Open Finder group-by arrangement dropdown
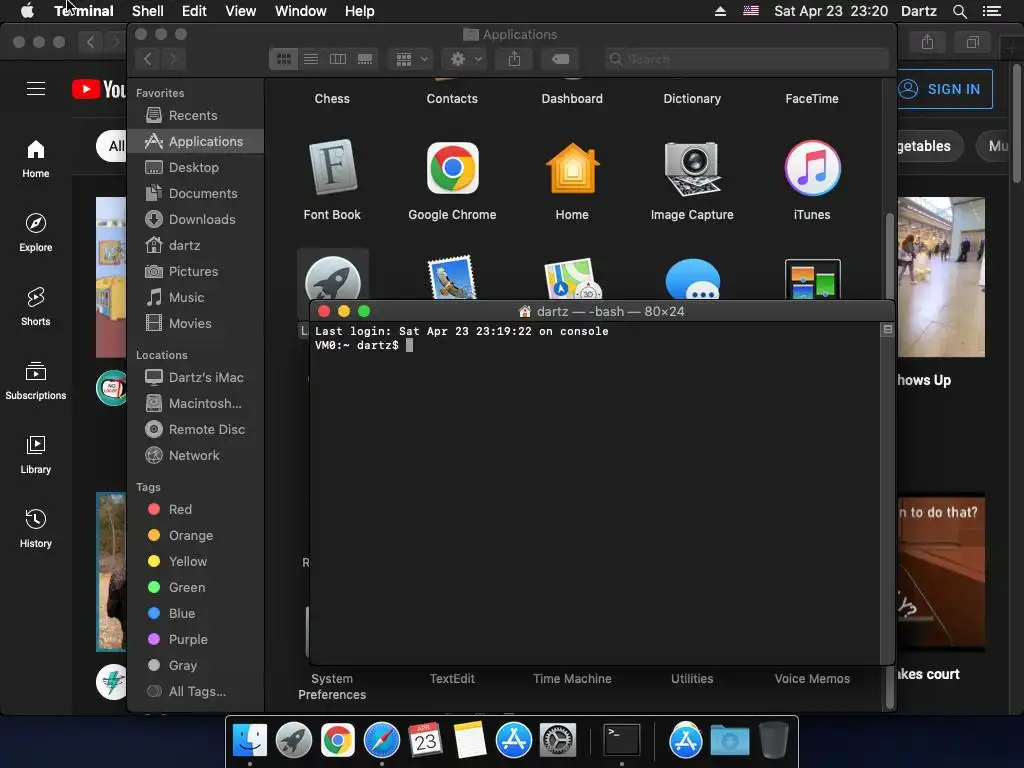The width and height of the screenshot is (1024, 768). [411, 59]
